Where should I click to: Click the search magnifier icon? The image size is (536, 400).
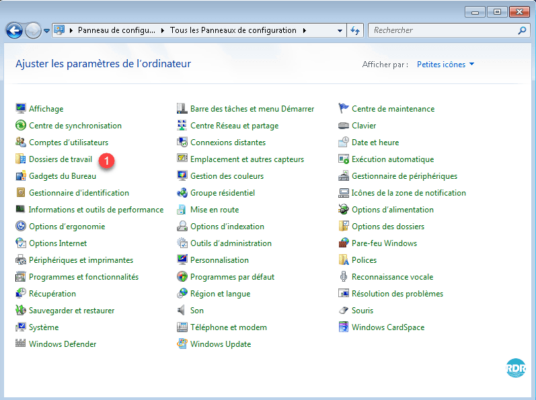coord(522,30)
